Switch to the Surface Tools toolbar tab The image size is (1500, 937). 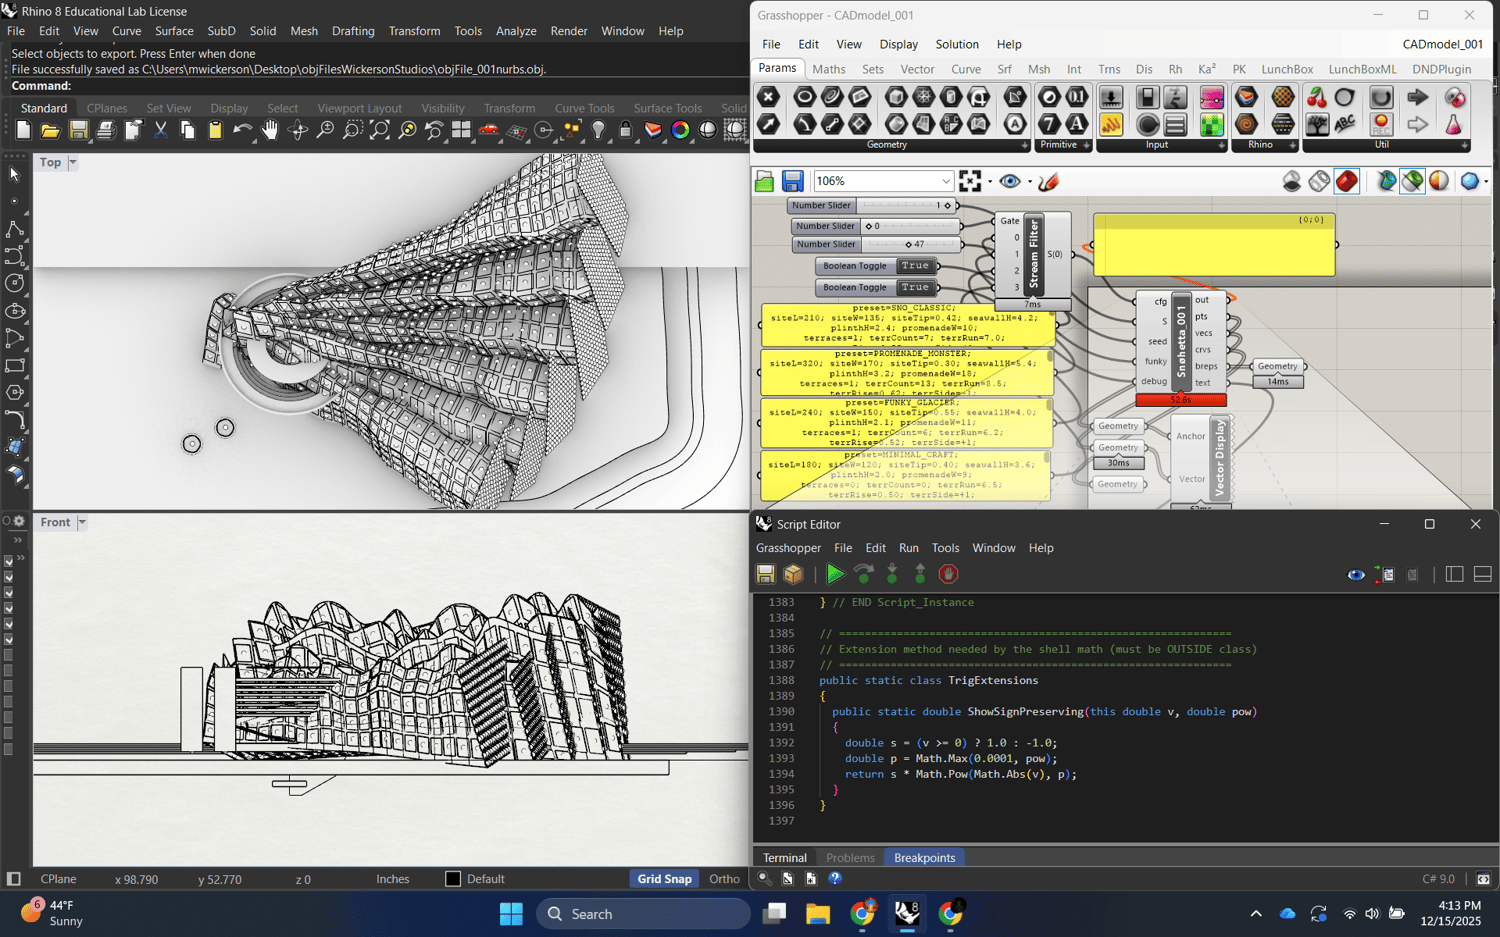[x=667, y=108]
